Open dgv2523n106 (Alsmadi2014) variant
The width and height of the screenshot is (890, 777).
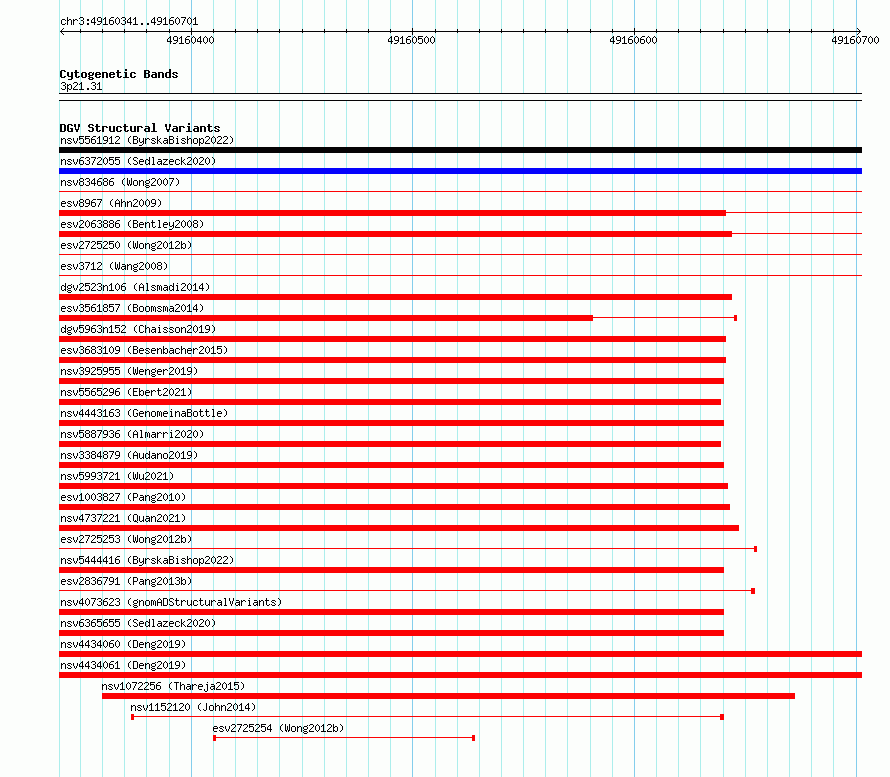135,287
